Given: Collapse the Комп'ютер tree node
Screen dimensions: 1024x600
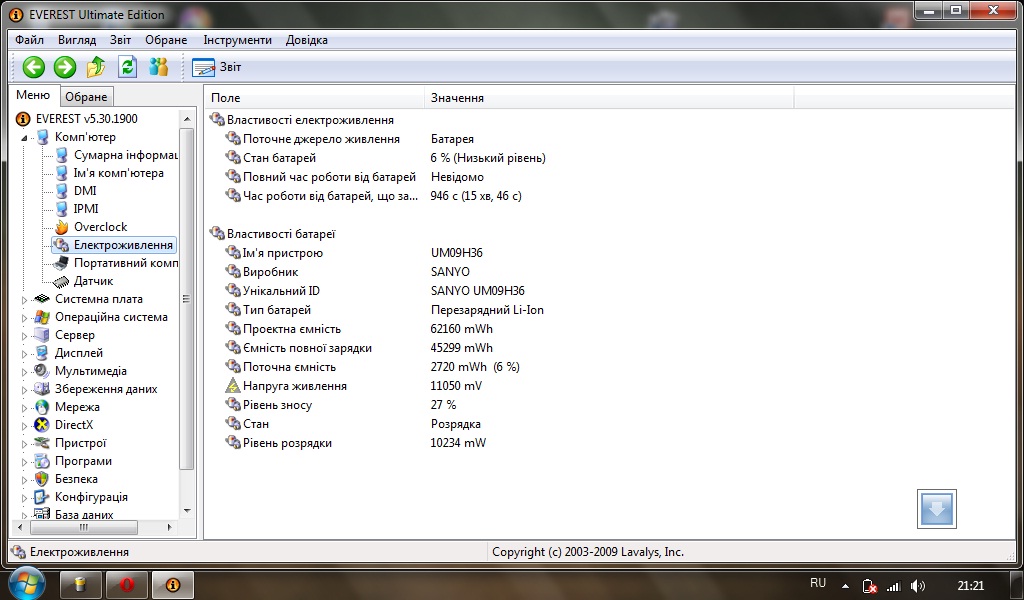Looking at the screenshot, I should point(24,138).
